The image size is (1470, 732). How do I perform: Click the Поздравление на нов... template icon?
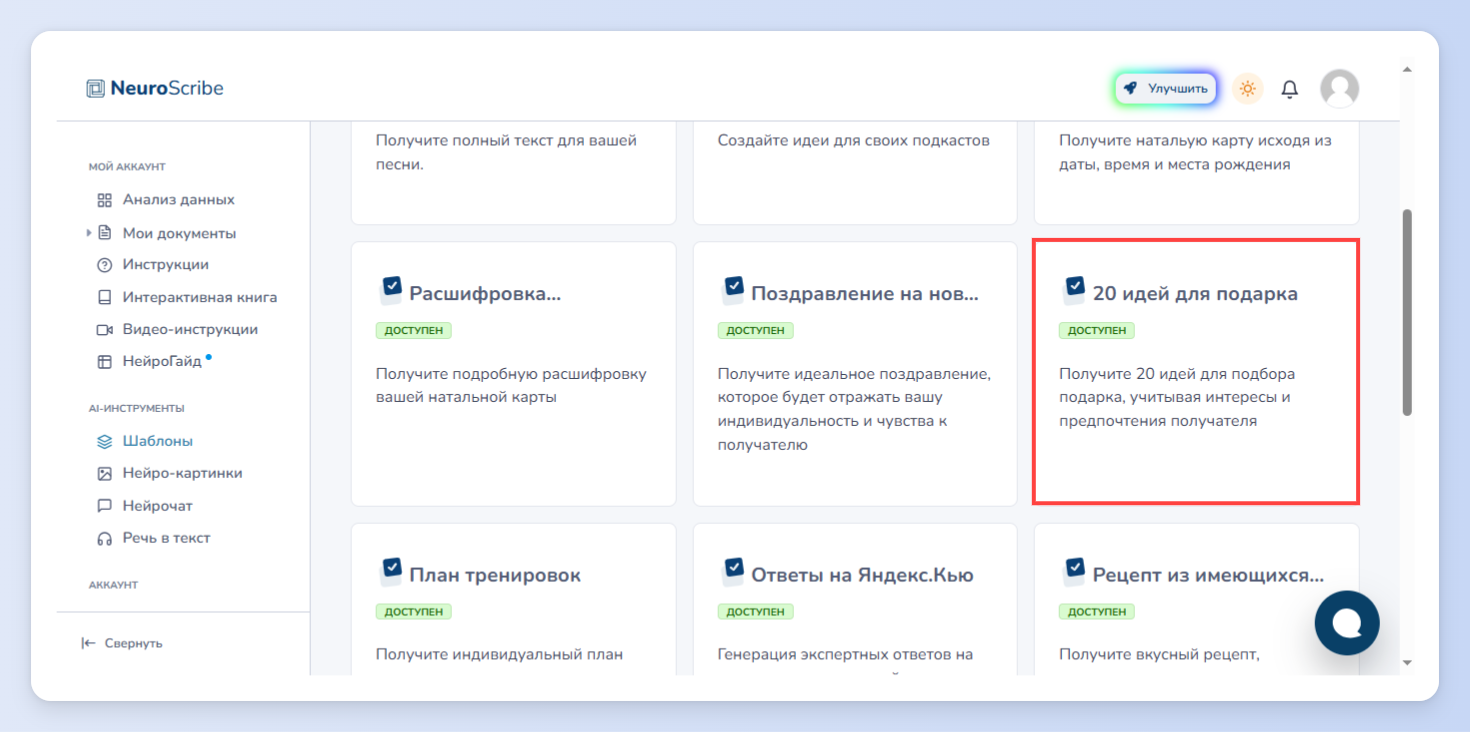[734, 289]
